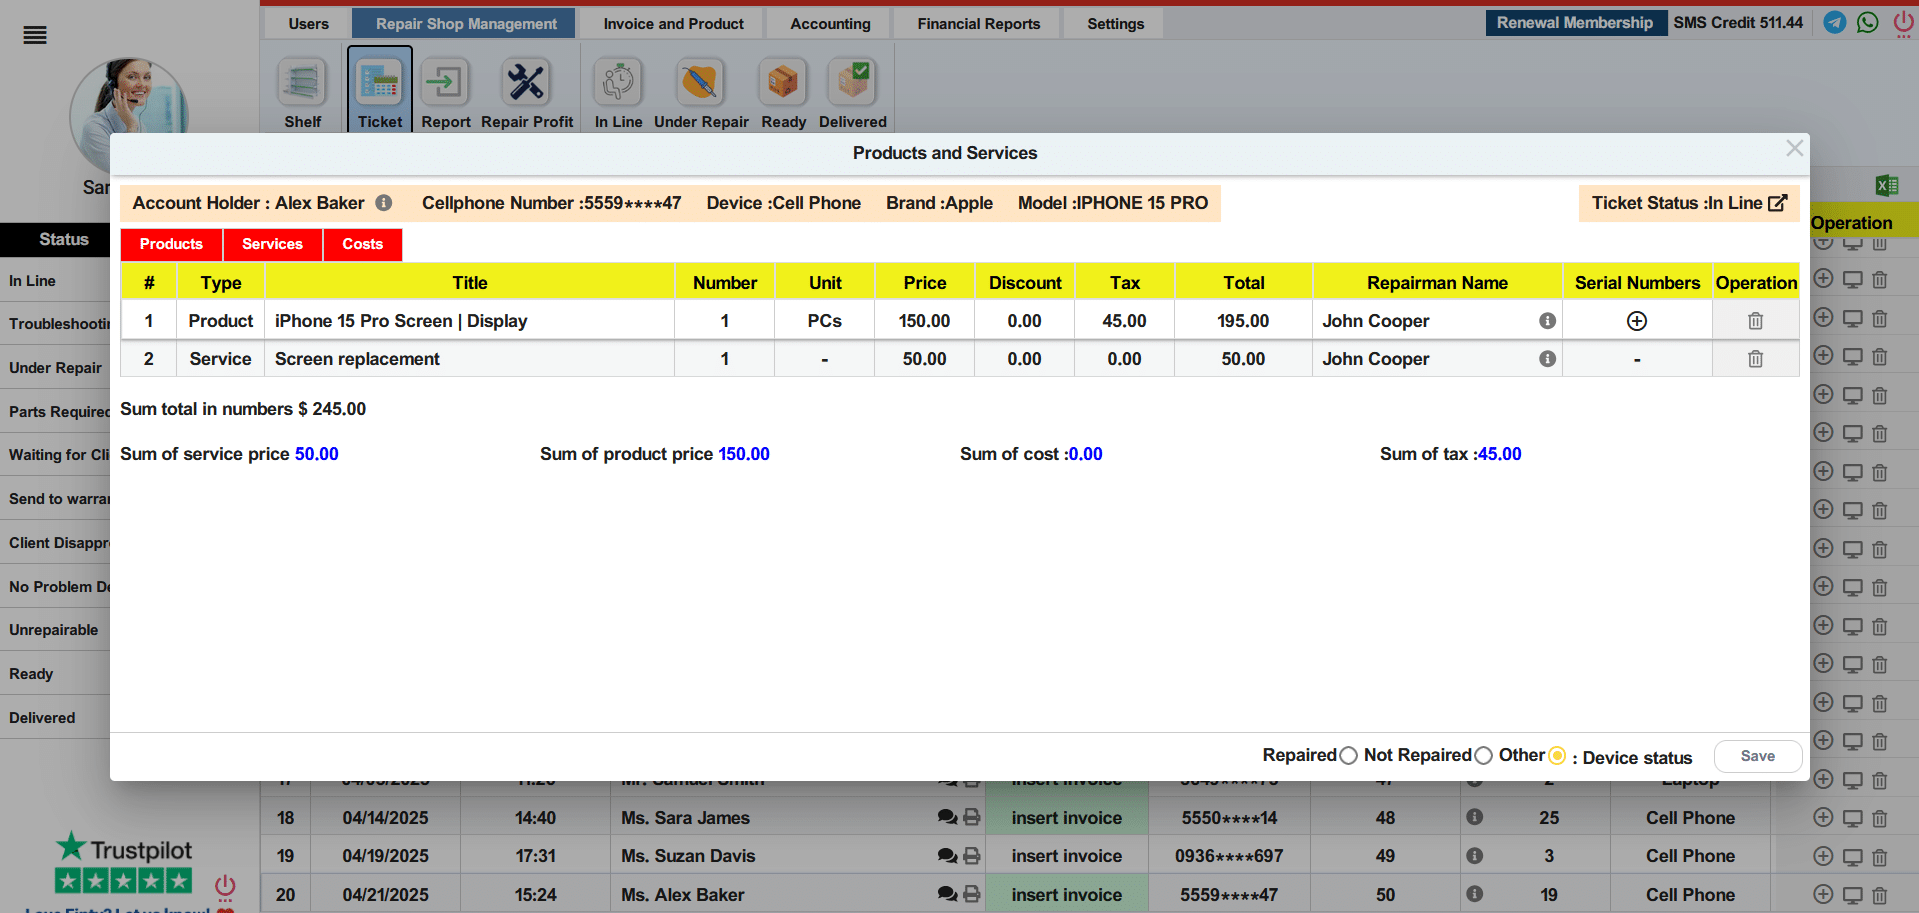Close the Products and Services dialog
Screen dimensions: 1919x913
[x=1794, y=148]
